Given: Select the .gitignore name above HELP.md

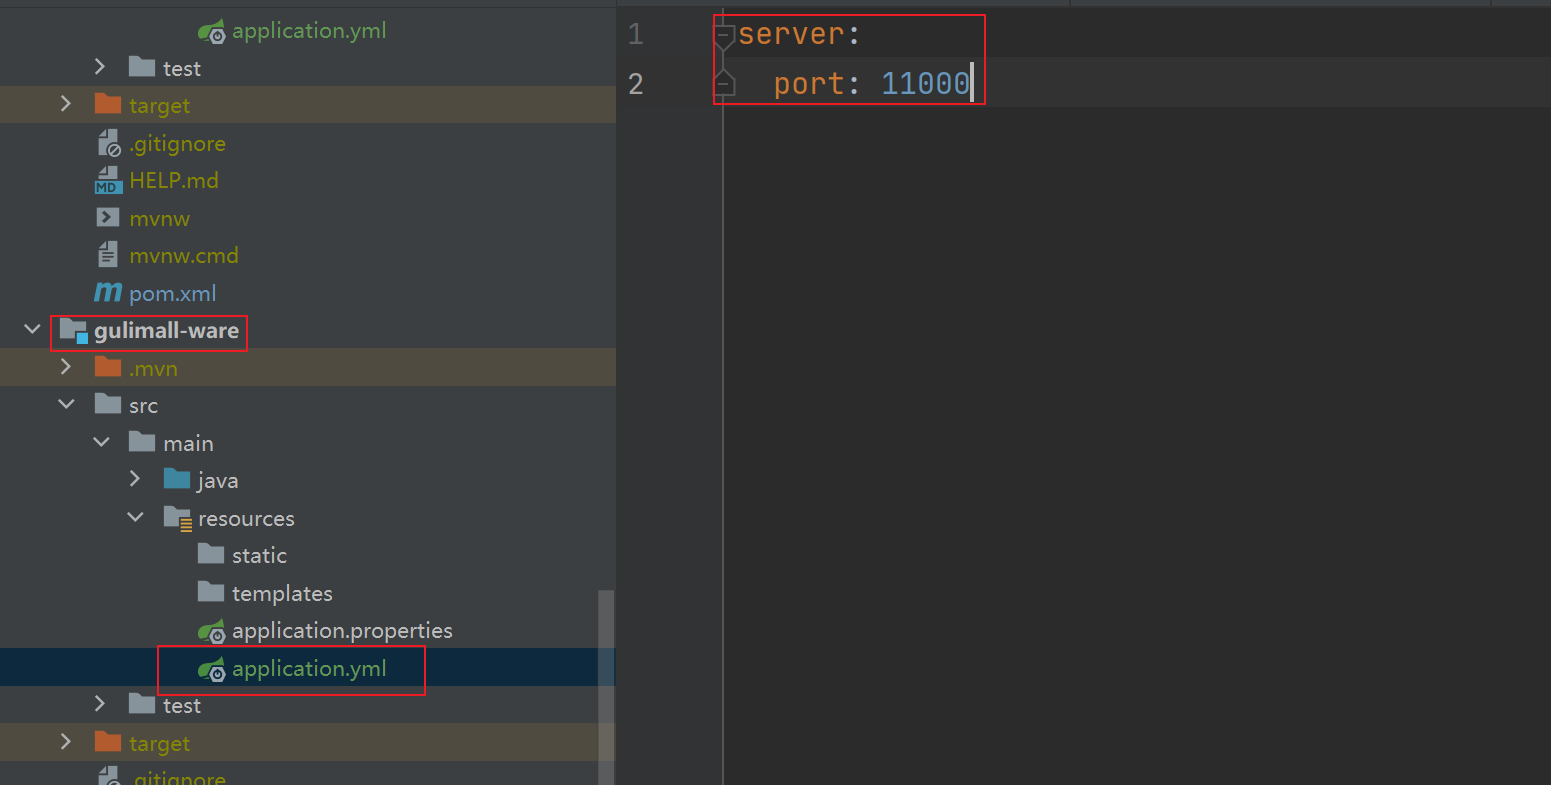Looking at the screenshot, I should pyautogui.click(x=177, y=144).
